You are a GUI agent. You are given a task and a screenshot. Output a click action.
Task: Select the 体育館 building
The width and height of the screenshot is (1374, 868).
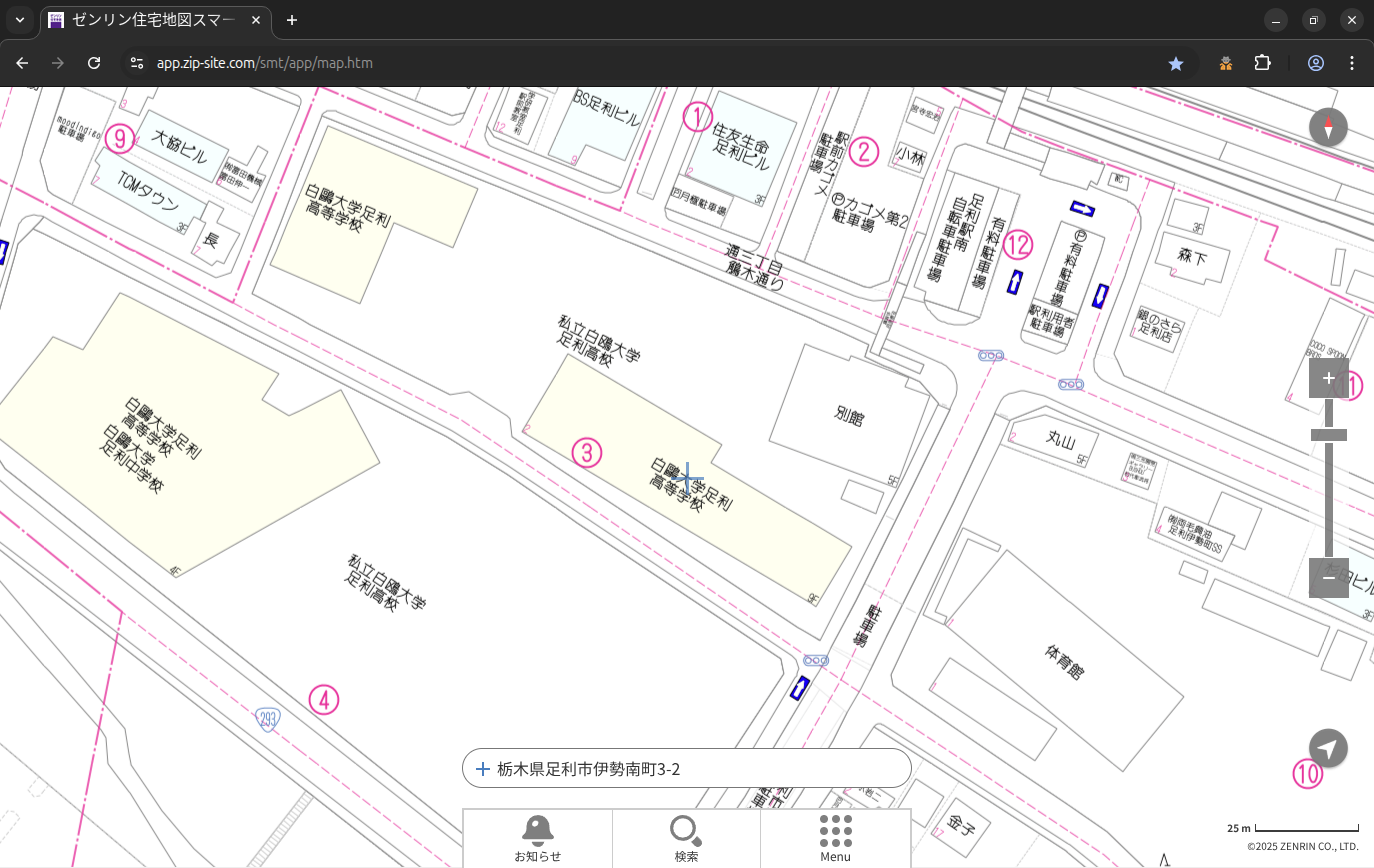[x=1064, y=661]
